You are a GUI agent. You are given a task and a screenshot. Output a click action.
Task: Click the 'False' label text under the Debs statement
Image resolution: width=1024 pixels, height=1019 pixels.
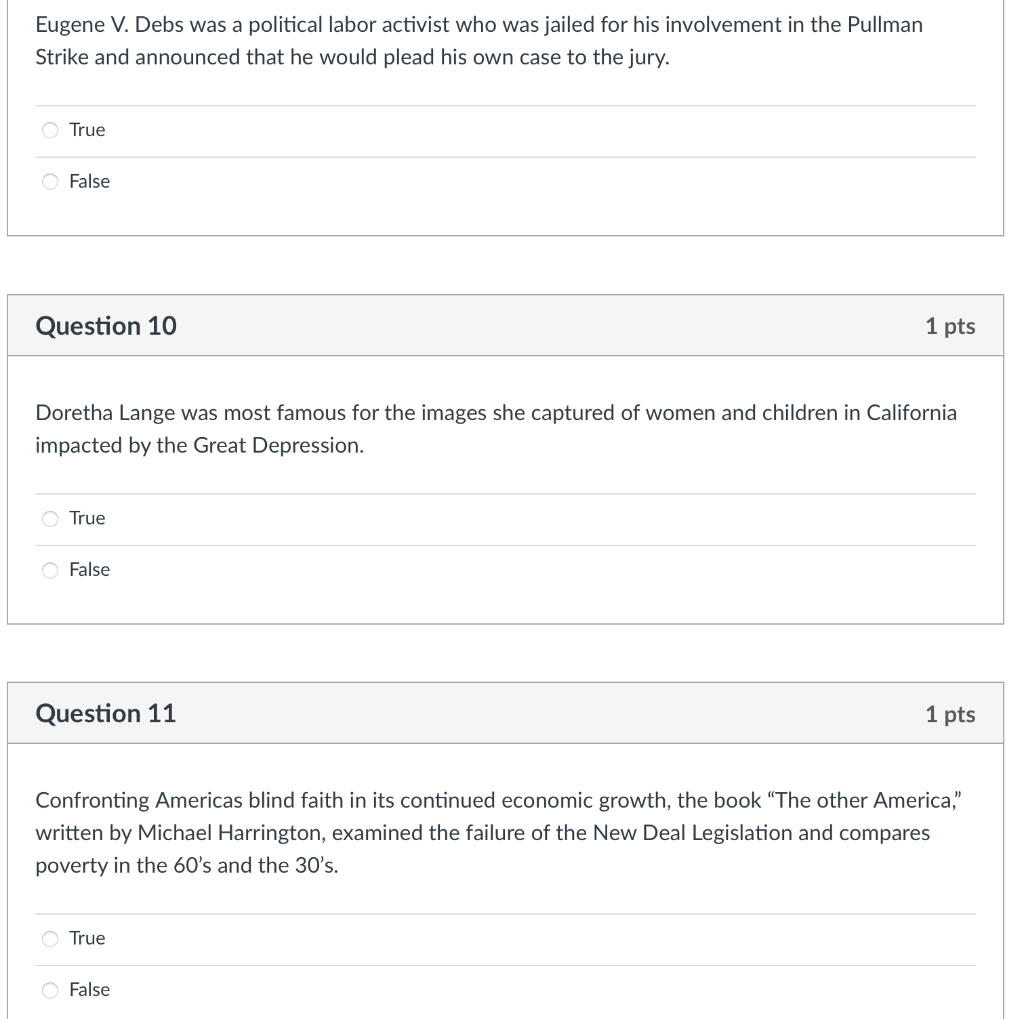[89, 182]
